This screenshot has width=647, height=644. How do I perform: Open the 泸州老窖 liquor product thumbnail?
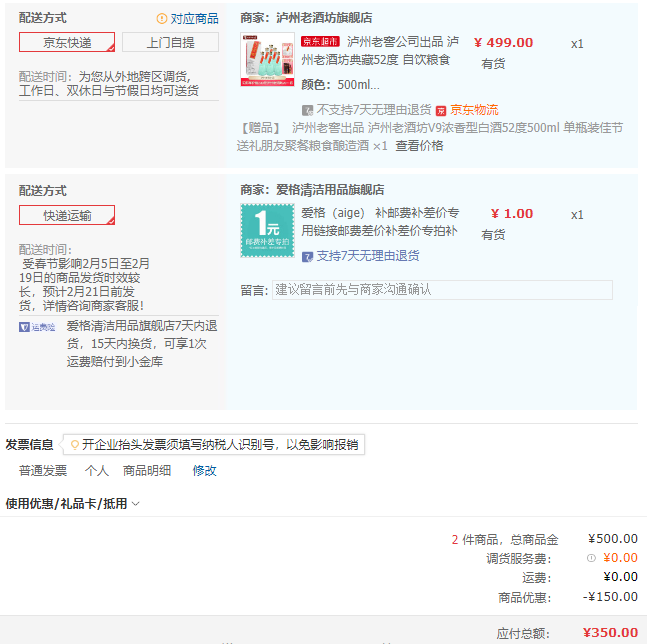pyautogui.click(x=267, y=60)
